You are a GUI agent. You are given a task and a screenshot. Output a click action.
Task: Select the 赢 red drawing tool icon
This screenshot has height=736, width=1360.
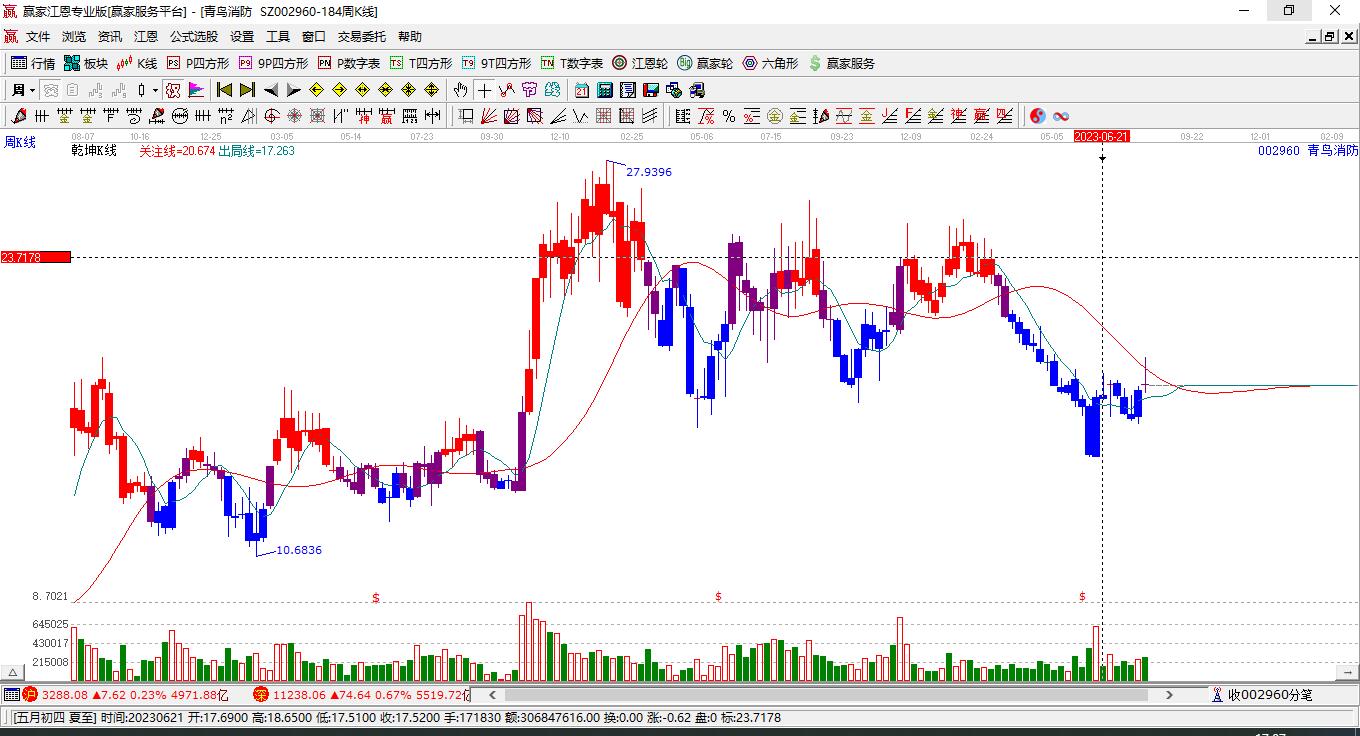(387, 116)
